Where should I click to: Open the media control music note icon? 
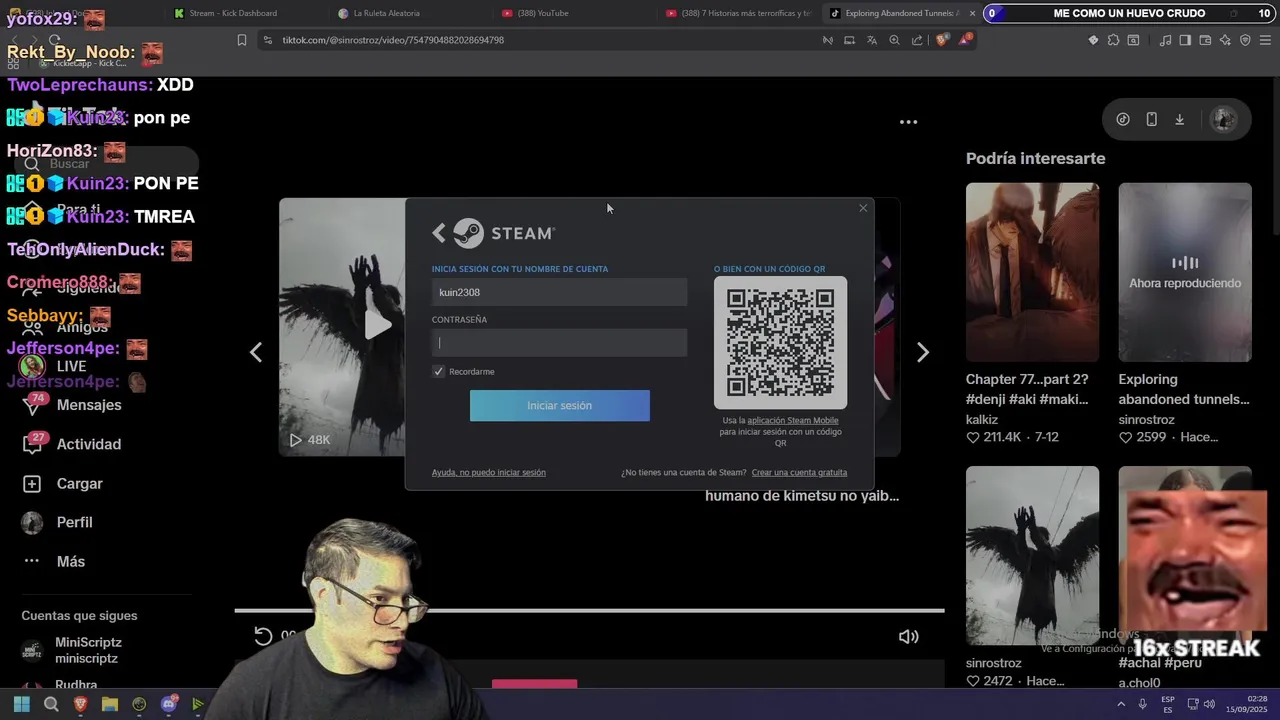point(1165,40)
